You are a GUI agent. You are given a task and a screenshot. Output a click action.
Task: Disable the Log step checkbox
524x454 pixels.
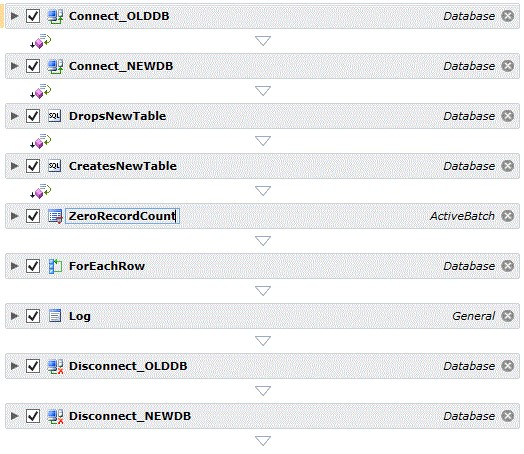pos(33,316)
